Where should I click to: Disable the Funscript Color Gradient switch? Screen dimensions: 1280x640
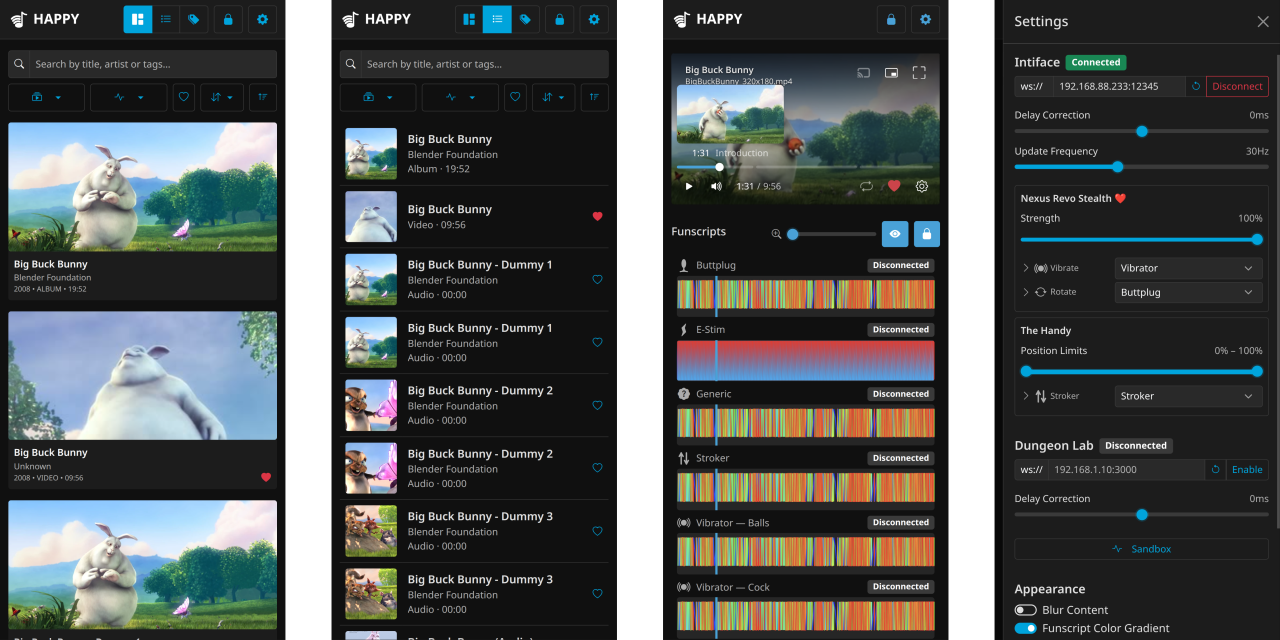tap(1026, 628)
